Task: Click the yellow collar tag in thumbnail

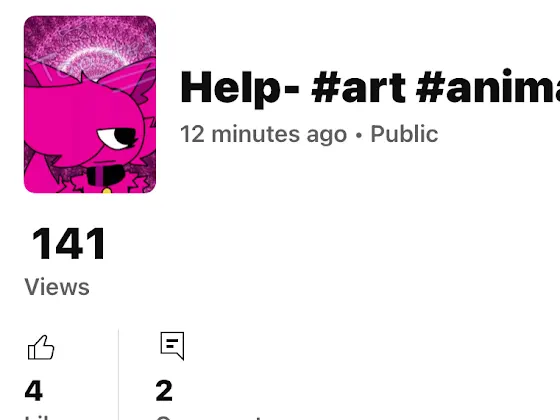Action: coord(106,191)
